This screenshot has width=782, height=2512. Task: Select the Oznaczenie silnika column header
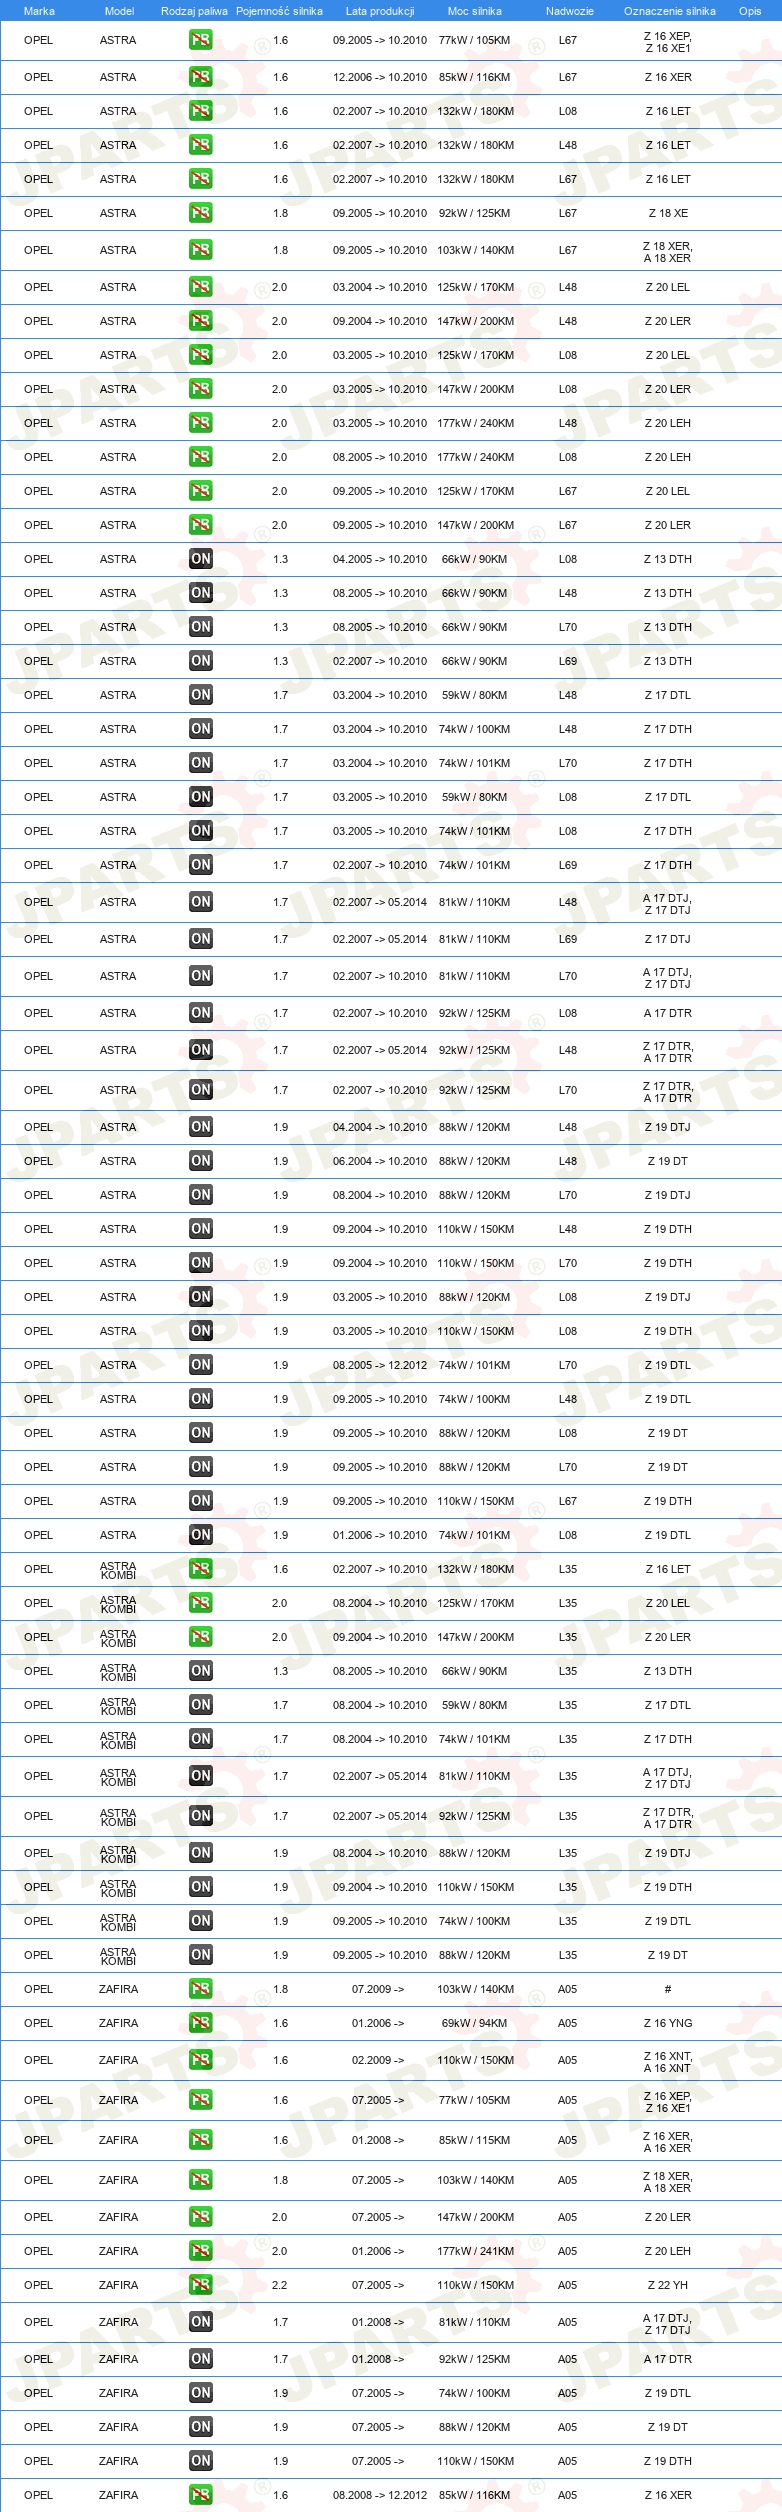(670, 11)
